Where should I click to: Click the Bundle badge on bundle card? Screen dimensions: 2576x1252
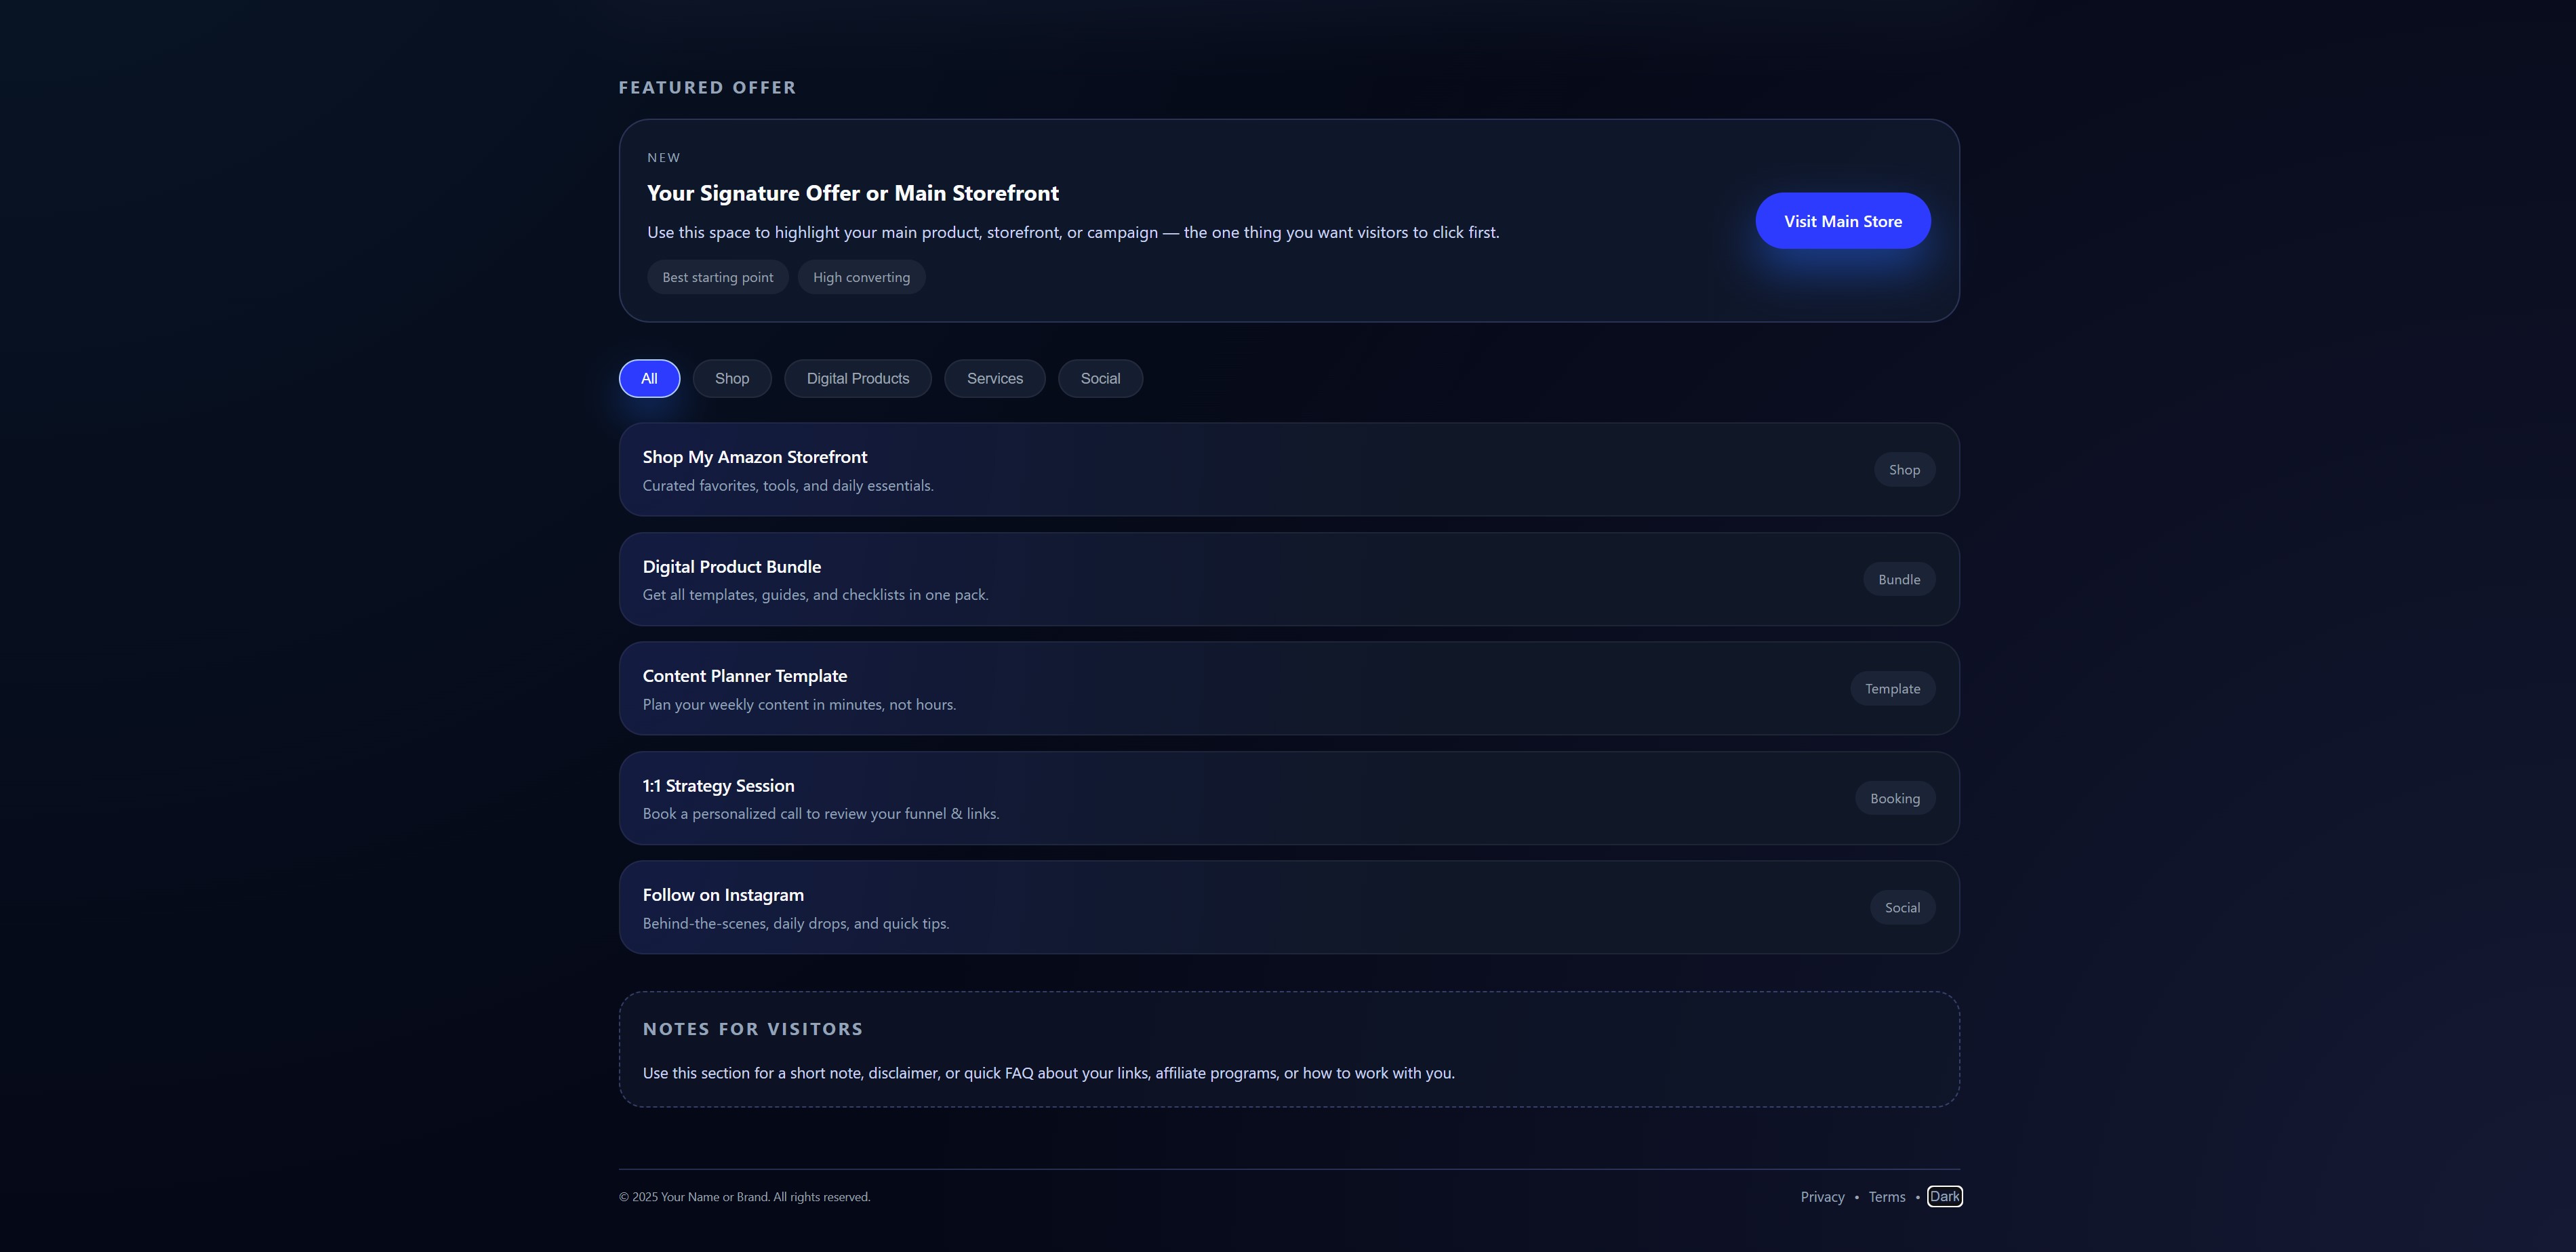pos(1898,579)
